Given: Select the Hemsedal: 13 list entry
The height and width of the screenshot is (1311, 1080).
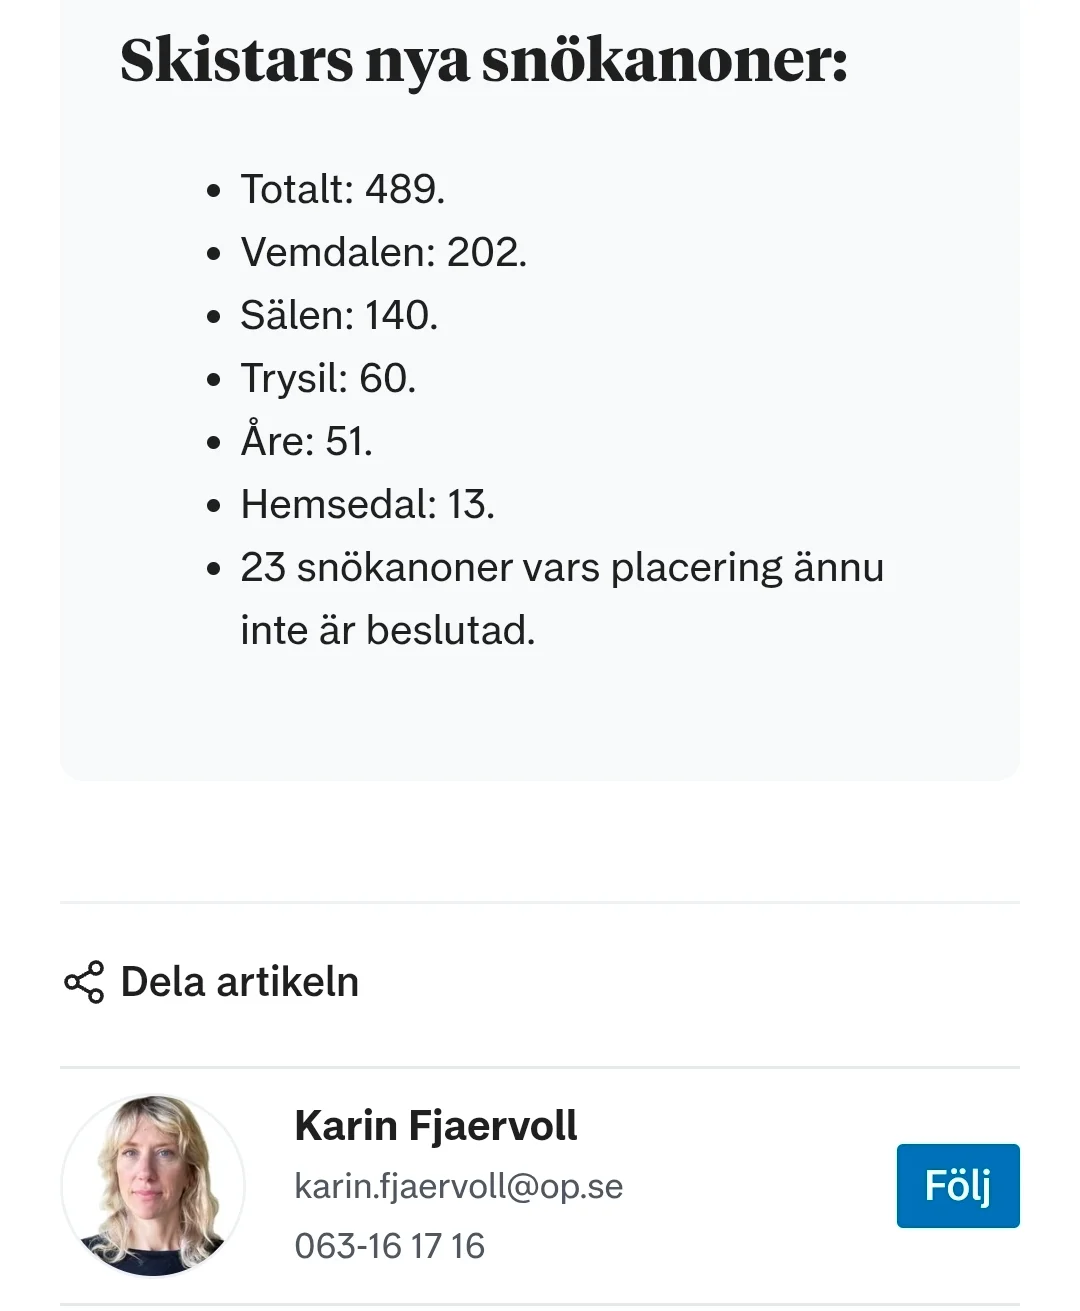Looking at the screenshot, I should pyautogui.click(x=367, y=504).
